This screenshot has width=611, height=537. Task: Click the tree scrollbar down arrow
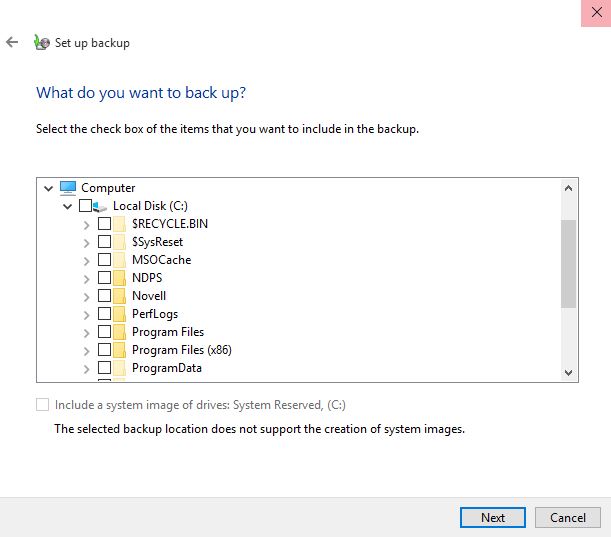point(568,373)
